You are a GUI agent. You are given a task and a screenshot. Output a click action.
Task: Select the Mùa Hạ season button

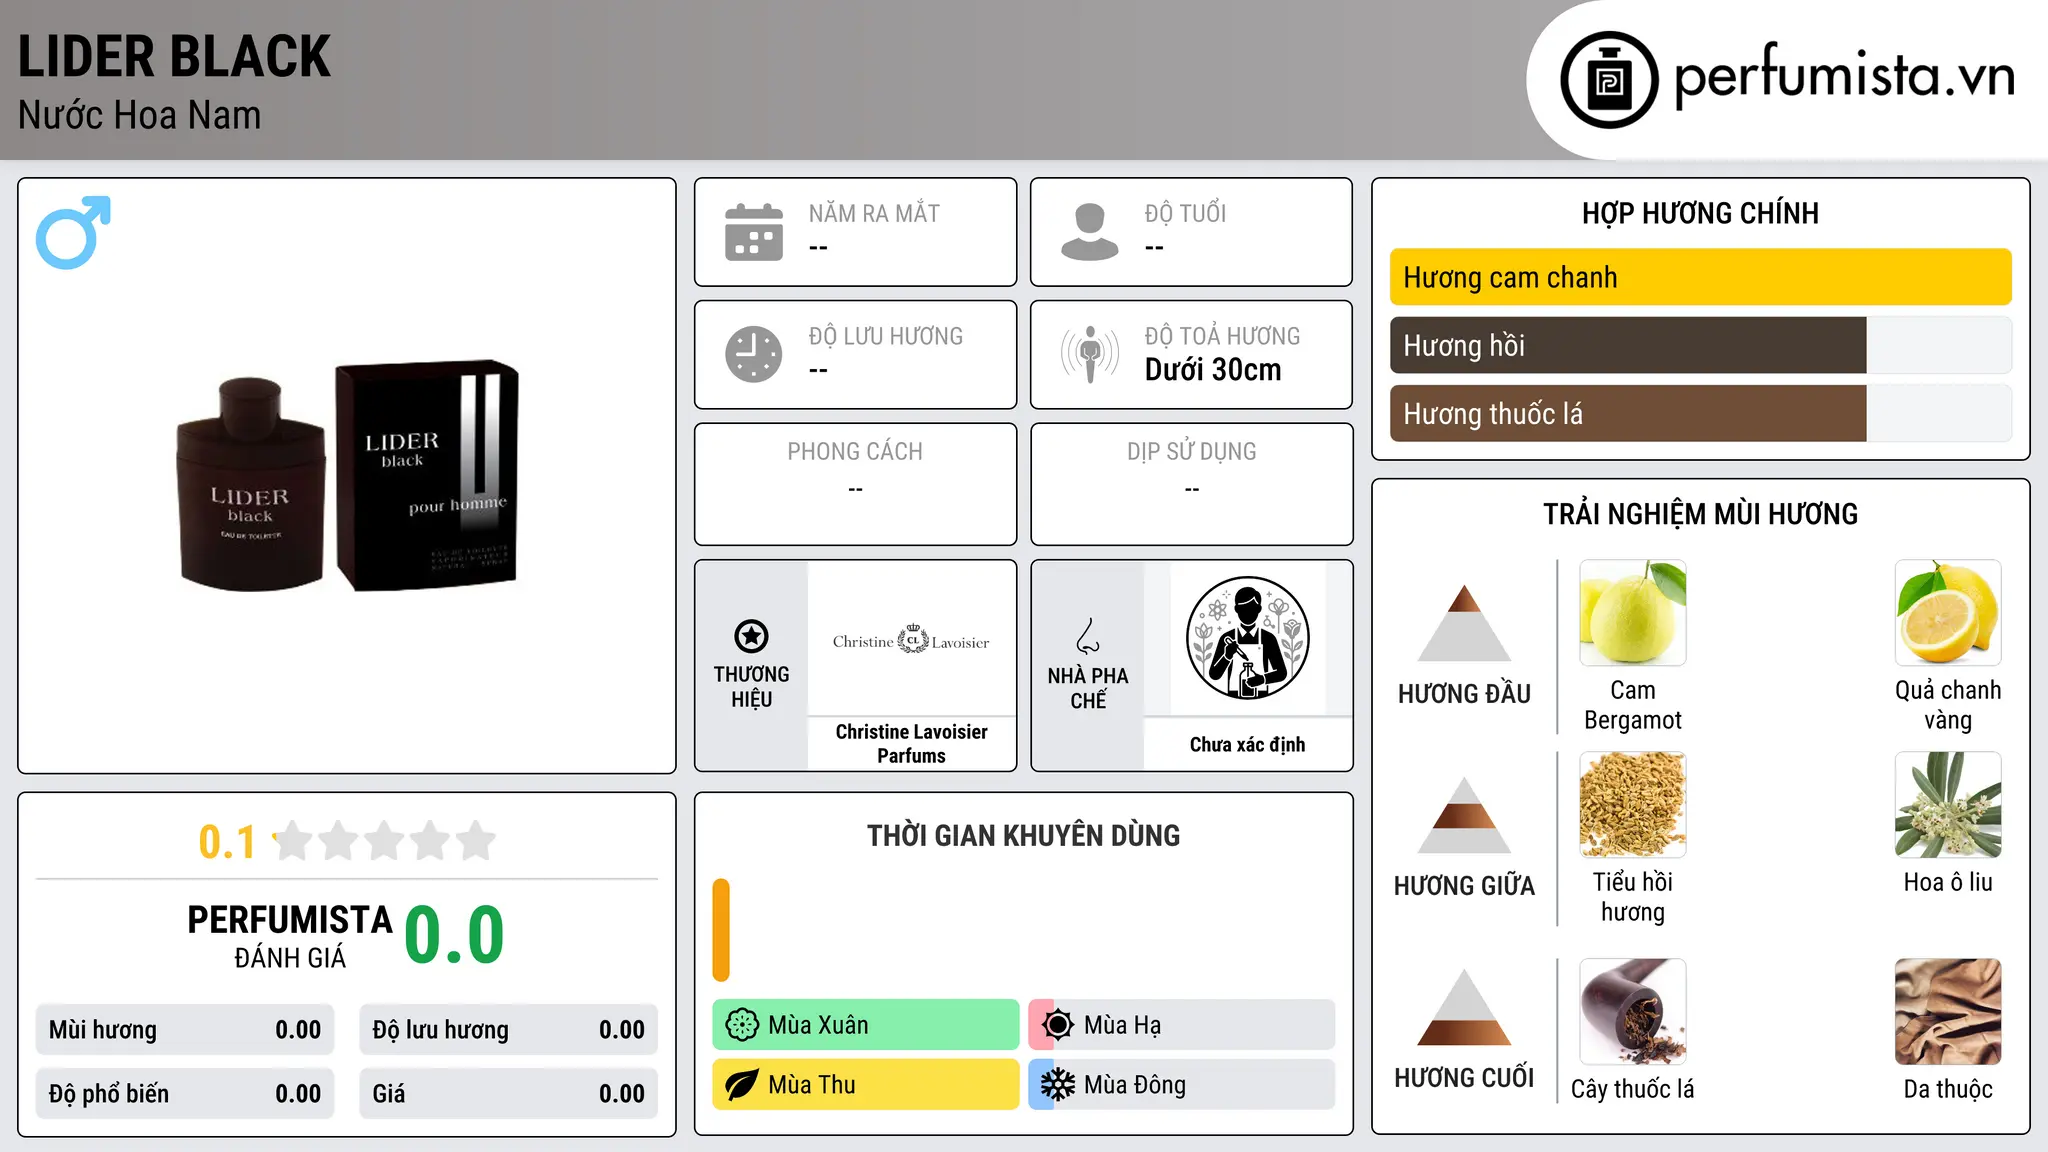1181,1025
